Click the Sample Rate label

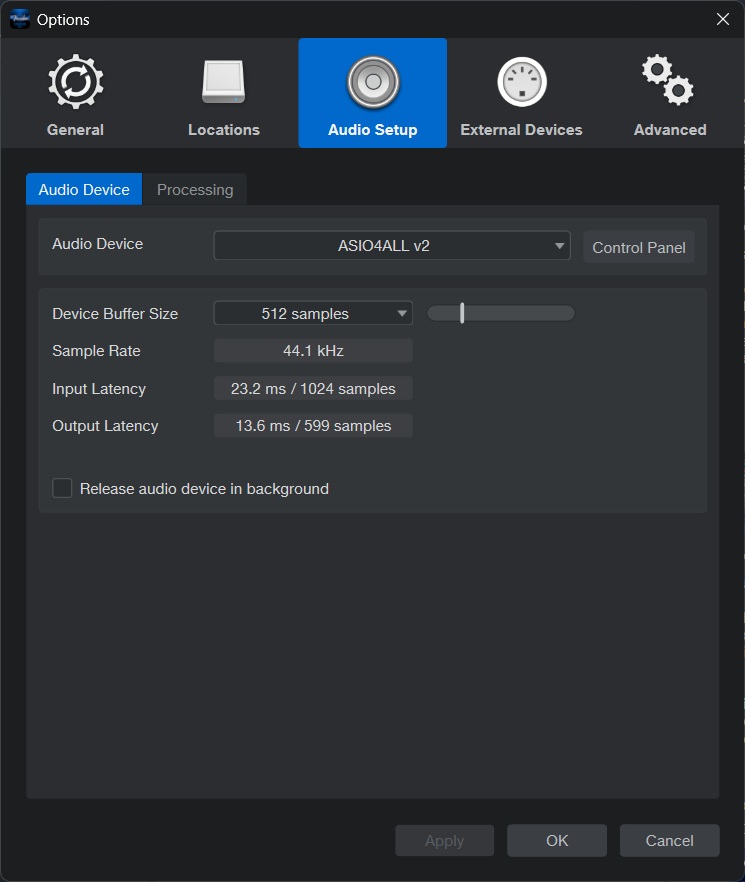96,351
